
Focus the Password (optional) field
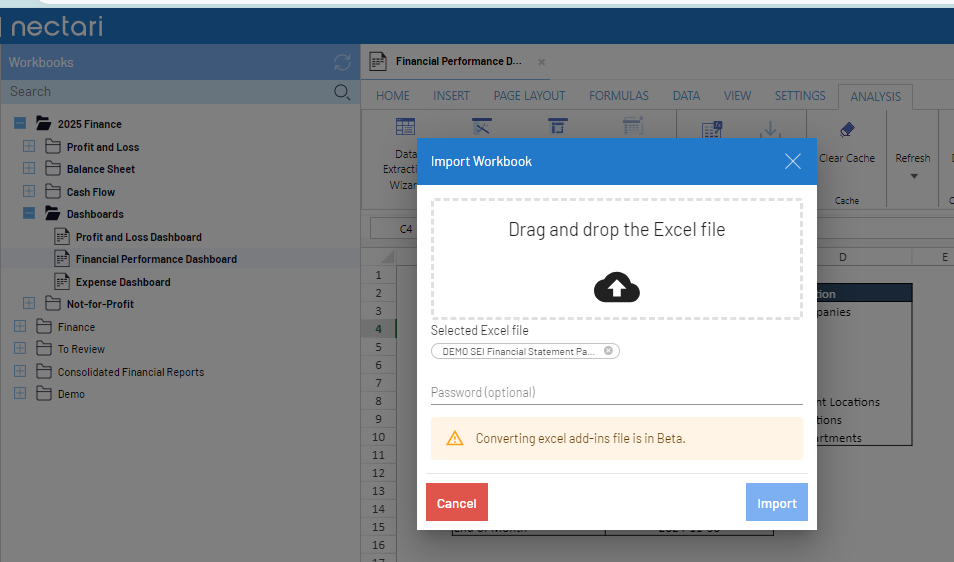(616, 392)
